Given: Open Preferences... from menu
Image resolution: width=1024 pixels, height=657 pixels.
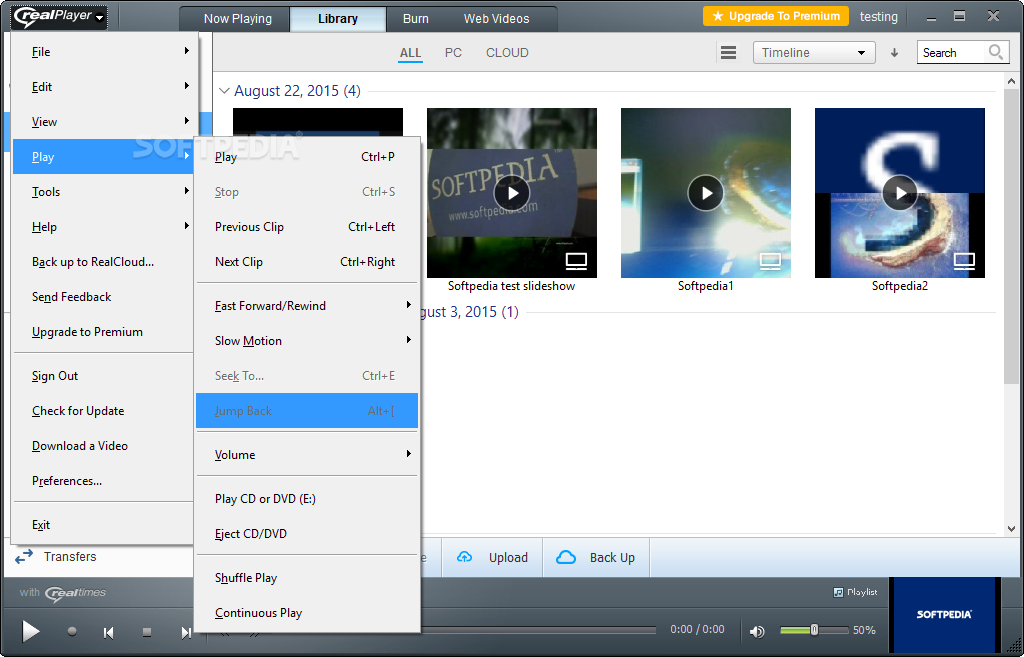Looking at the screenshot, I should pyautogui.click(x=103, y=481).
